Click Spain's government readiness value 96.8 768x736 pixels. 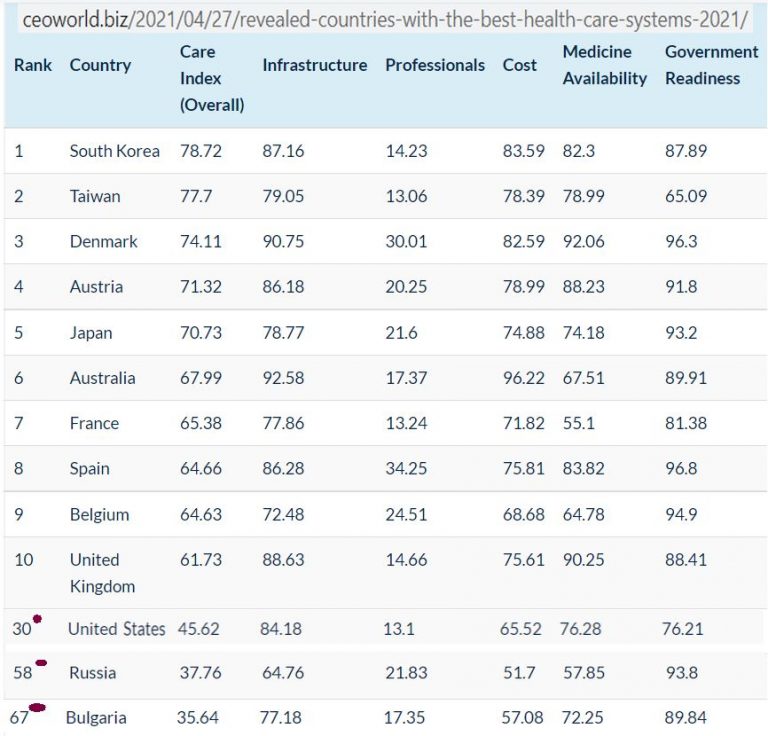pyautogui.click(x=685, y=468)
